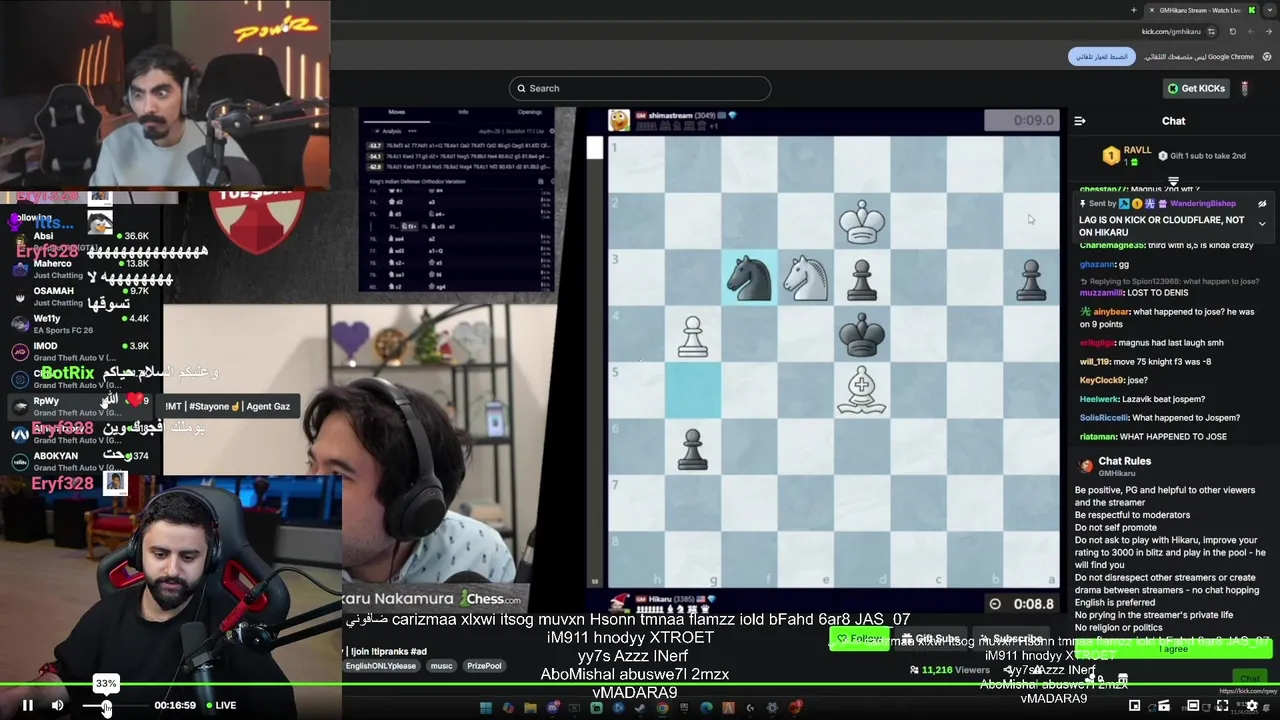This screenshot has width=1280, height=720.
Task: Click the bottom 0:08.8 player clock
Action: [1021, 603]
